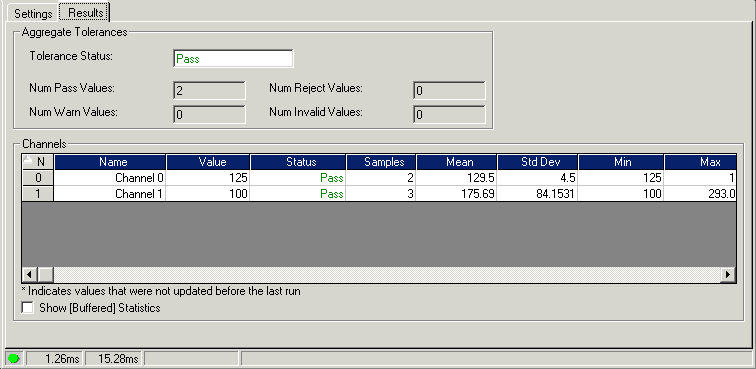
Task: Click Max cell 293.0 of Channel 1
Action: pos(700,194)
